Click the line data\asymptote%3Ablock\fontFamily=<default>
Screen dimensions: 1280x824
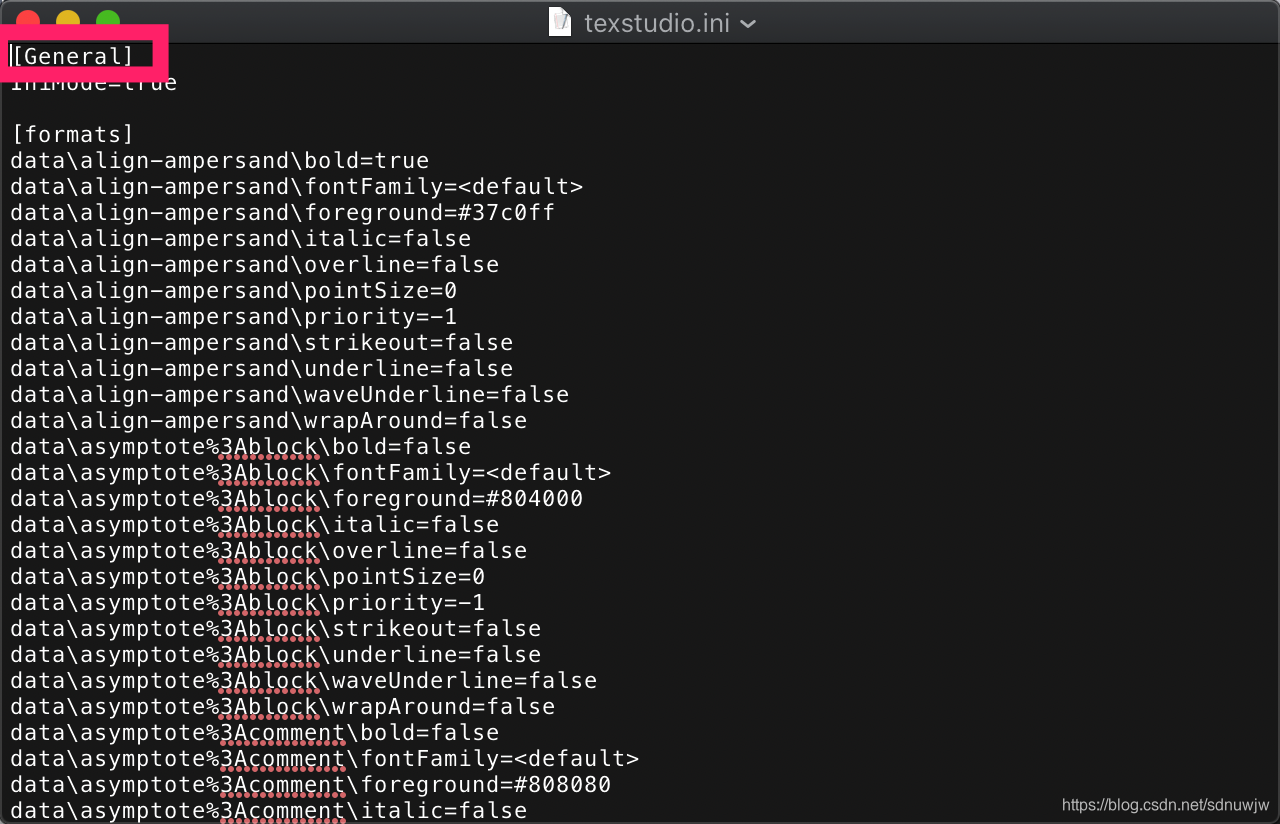click(x=311, y=473)
